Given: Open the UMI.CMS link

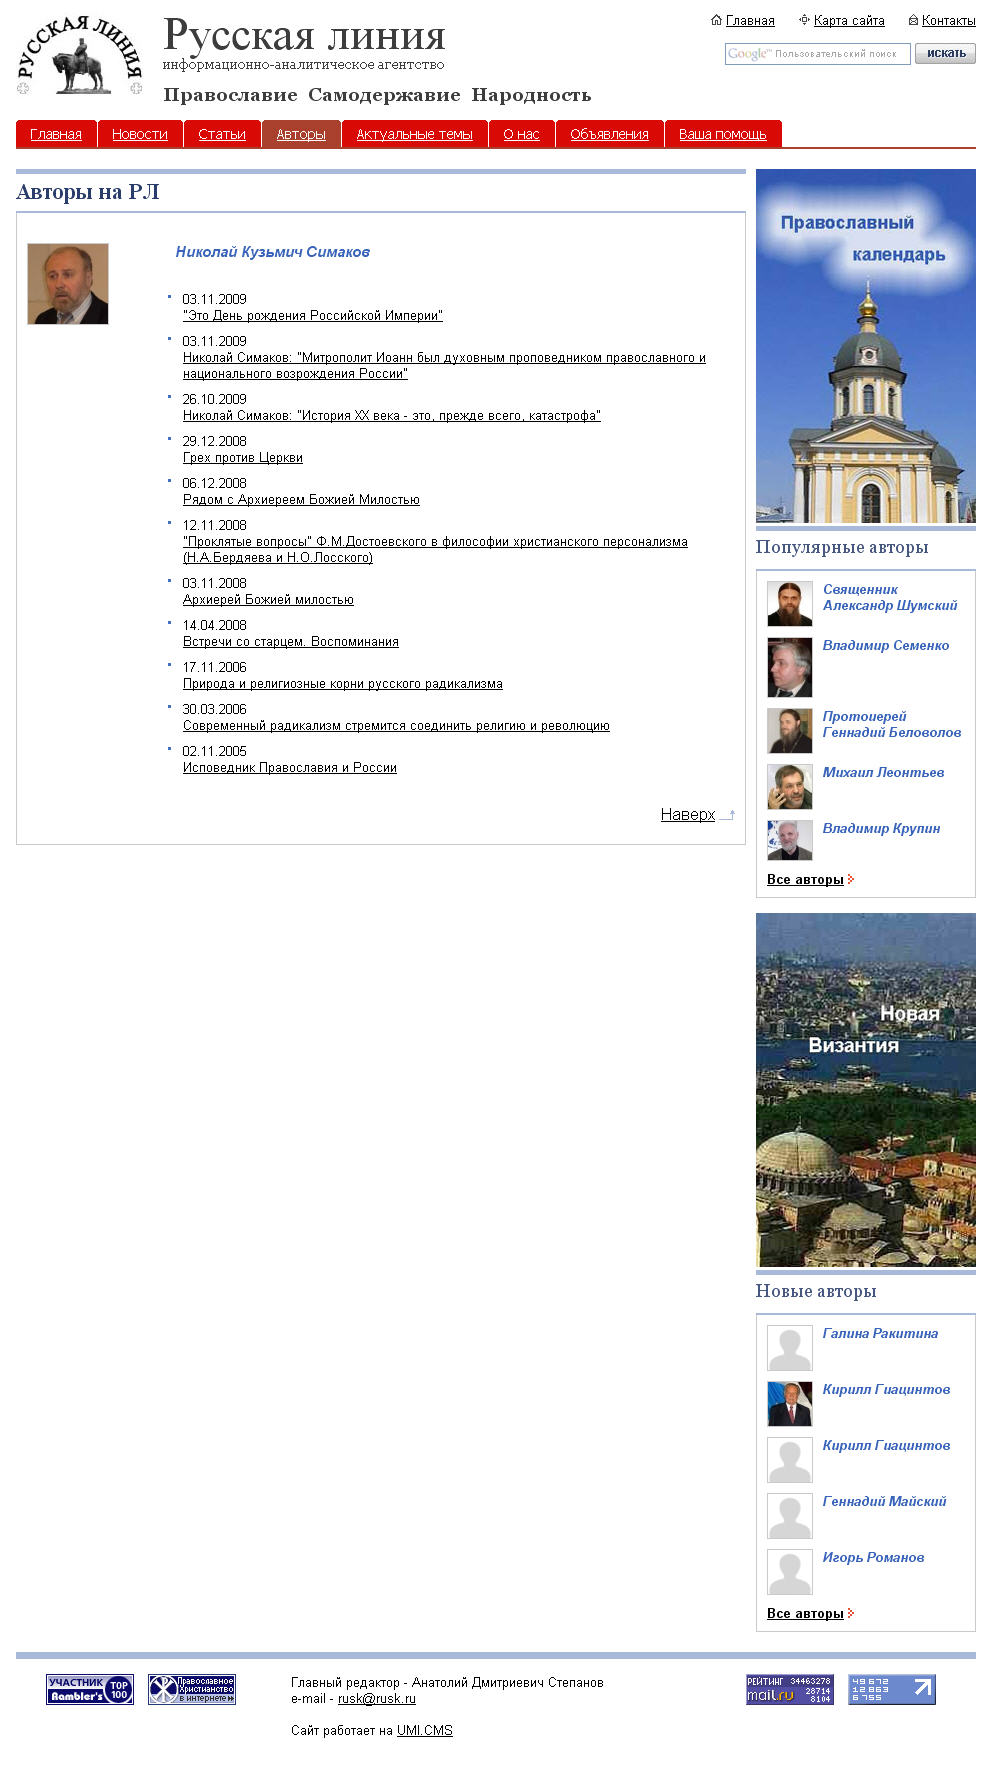Looking at the screenshot, I should coord(425,1731).
